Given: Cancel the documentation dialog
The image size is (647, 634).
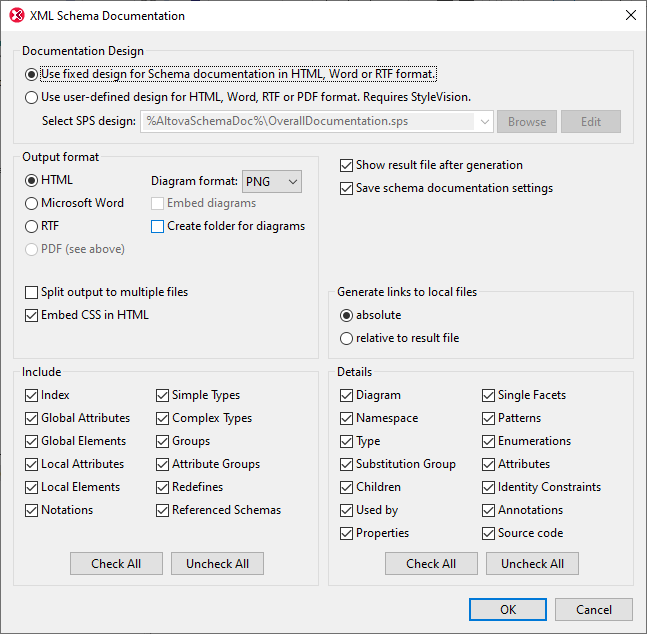Looking at the screenshot, I should point(594,609).
